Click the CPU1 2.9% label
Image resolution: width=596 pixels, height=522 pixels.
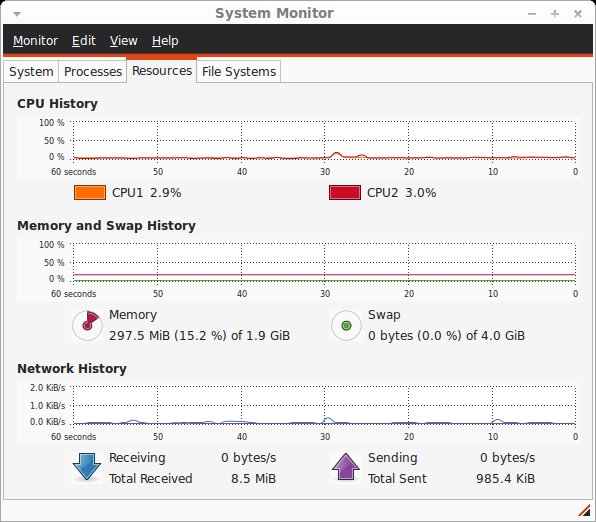[x=146, y=193]
